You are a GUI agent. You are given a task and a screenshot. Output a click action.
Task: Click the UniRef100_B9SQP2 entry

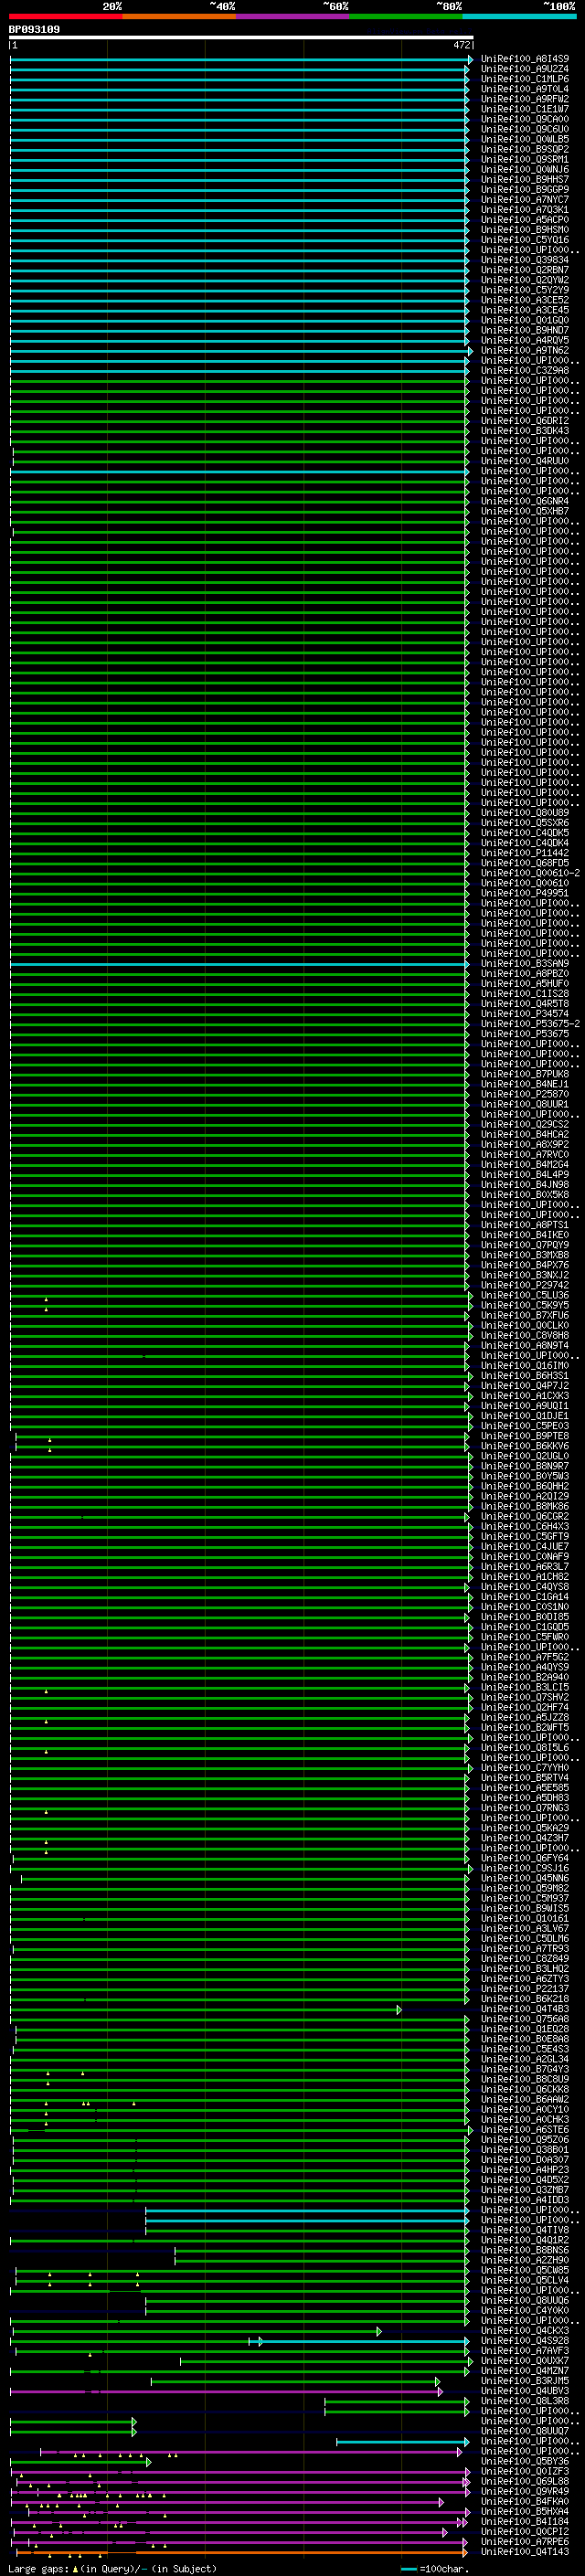tap(525, 149)
